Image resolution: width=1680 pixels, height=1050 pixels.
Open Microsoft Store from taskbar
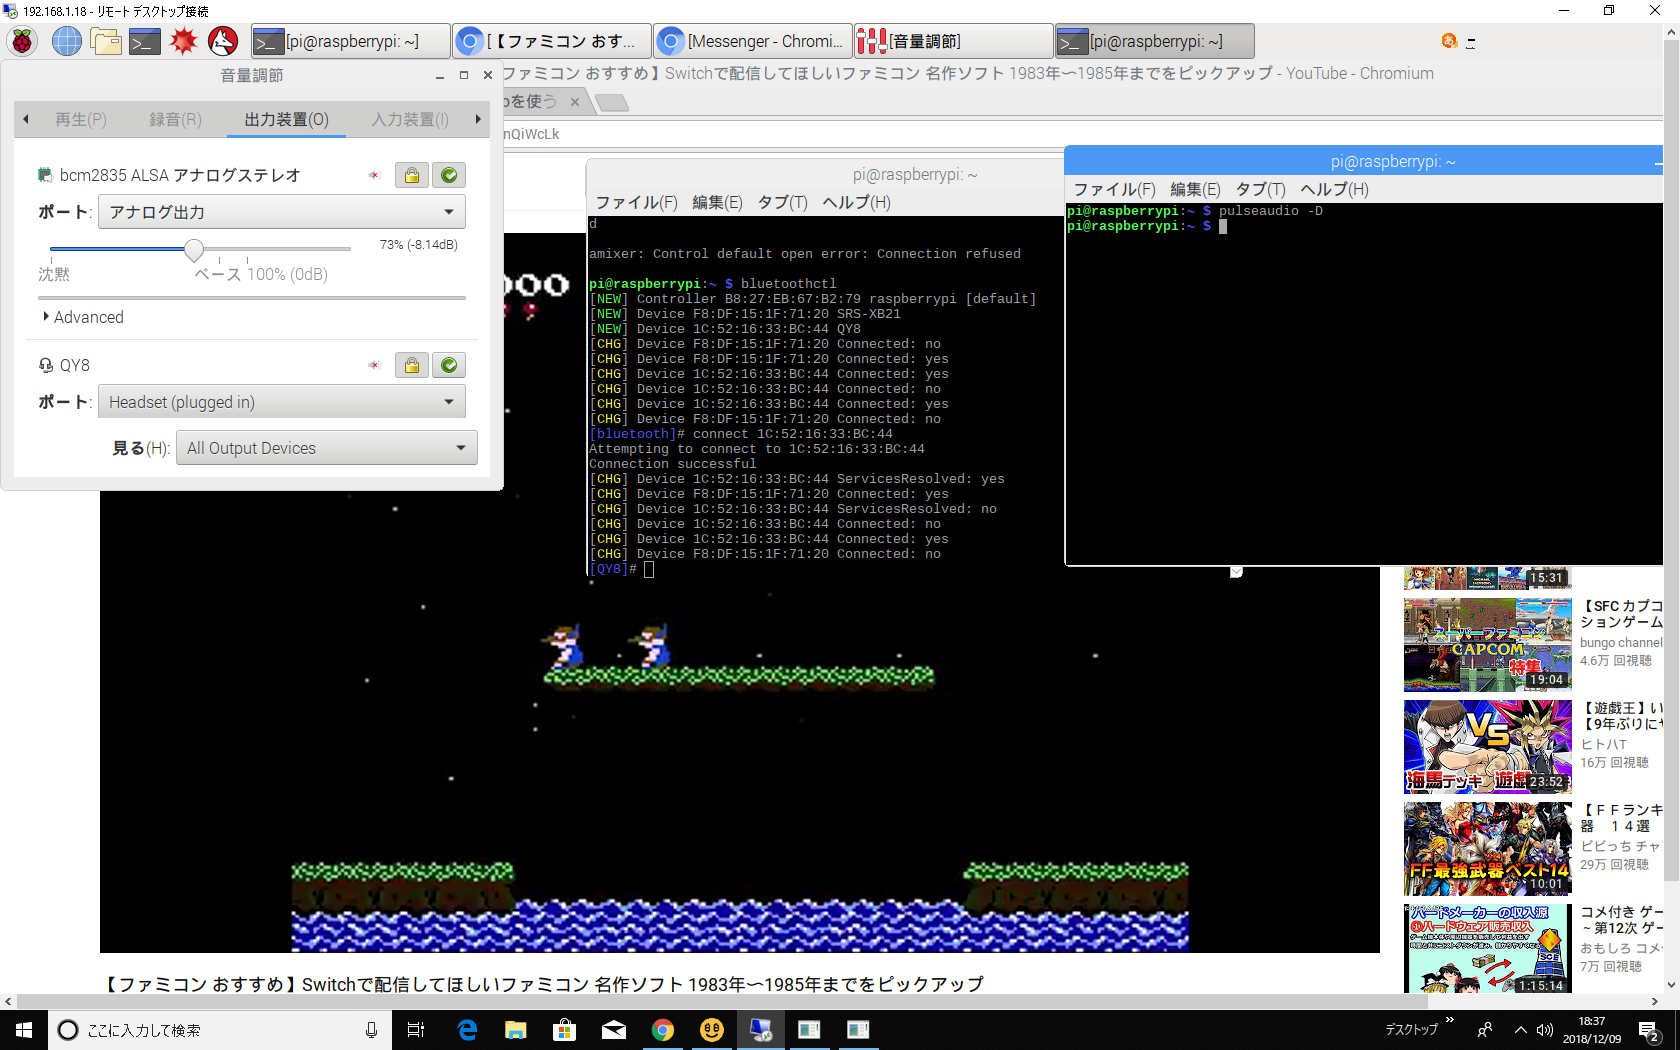[565, 1030]
